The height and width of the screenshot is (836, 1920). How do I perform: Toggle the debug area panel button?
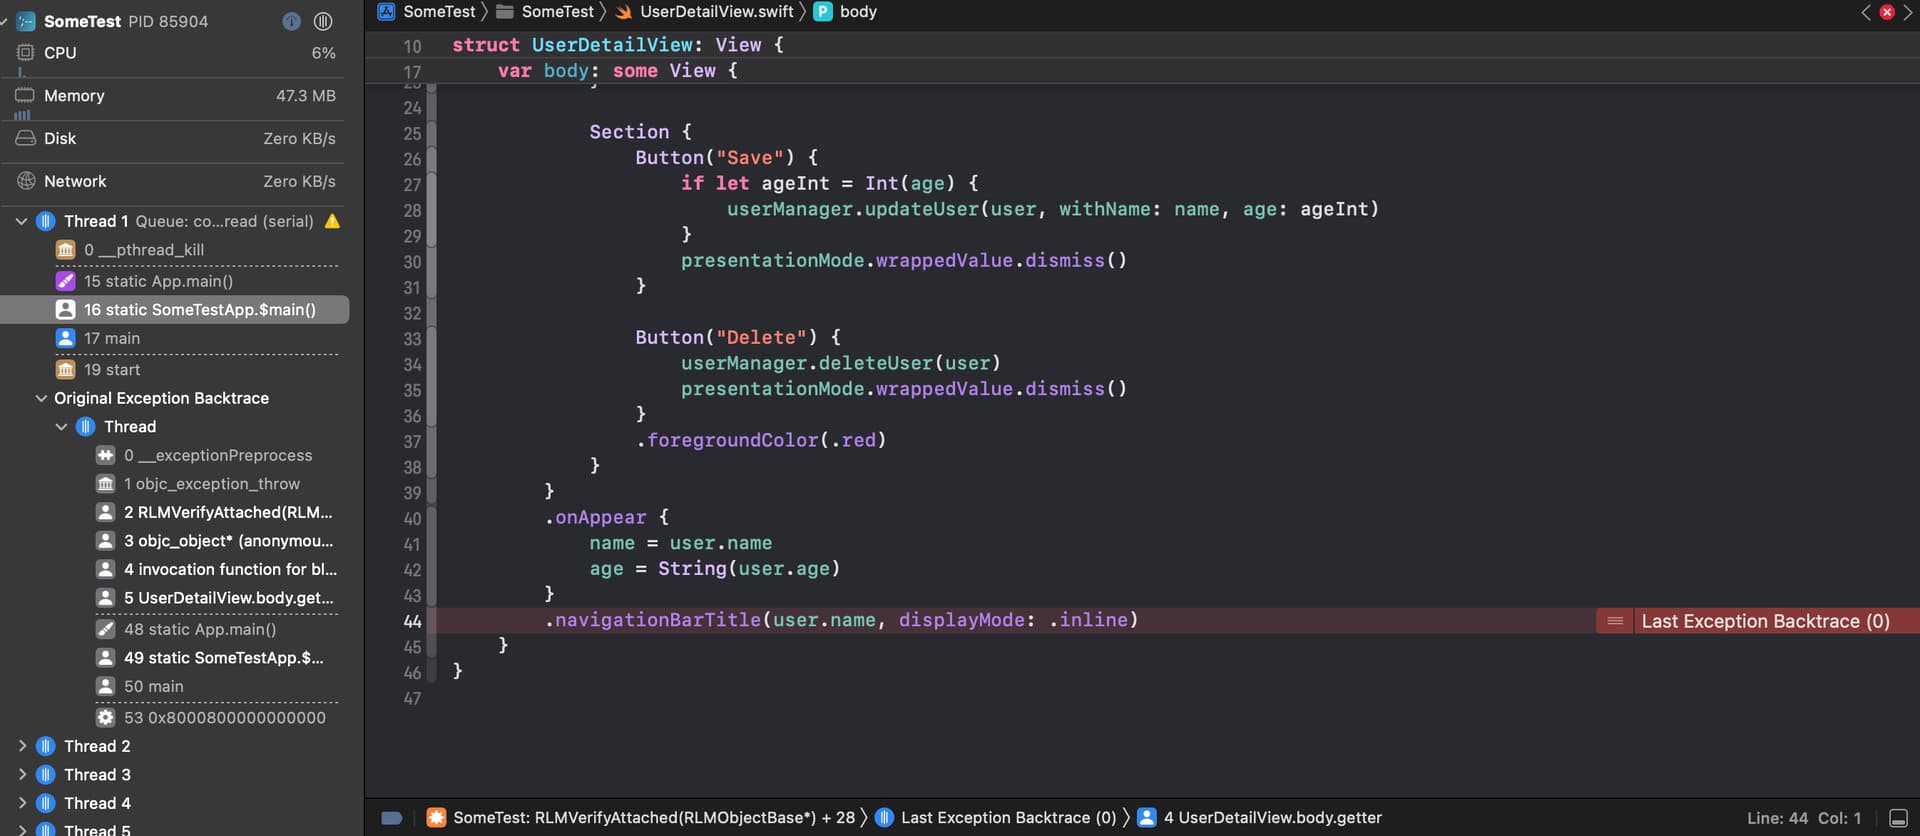click(x=1898, y=818)
